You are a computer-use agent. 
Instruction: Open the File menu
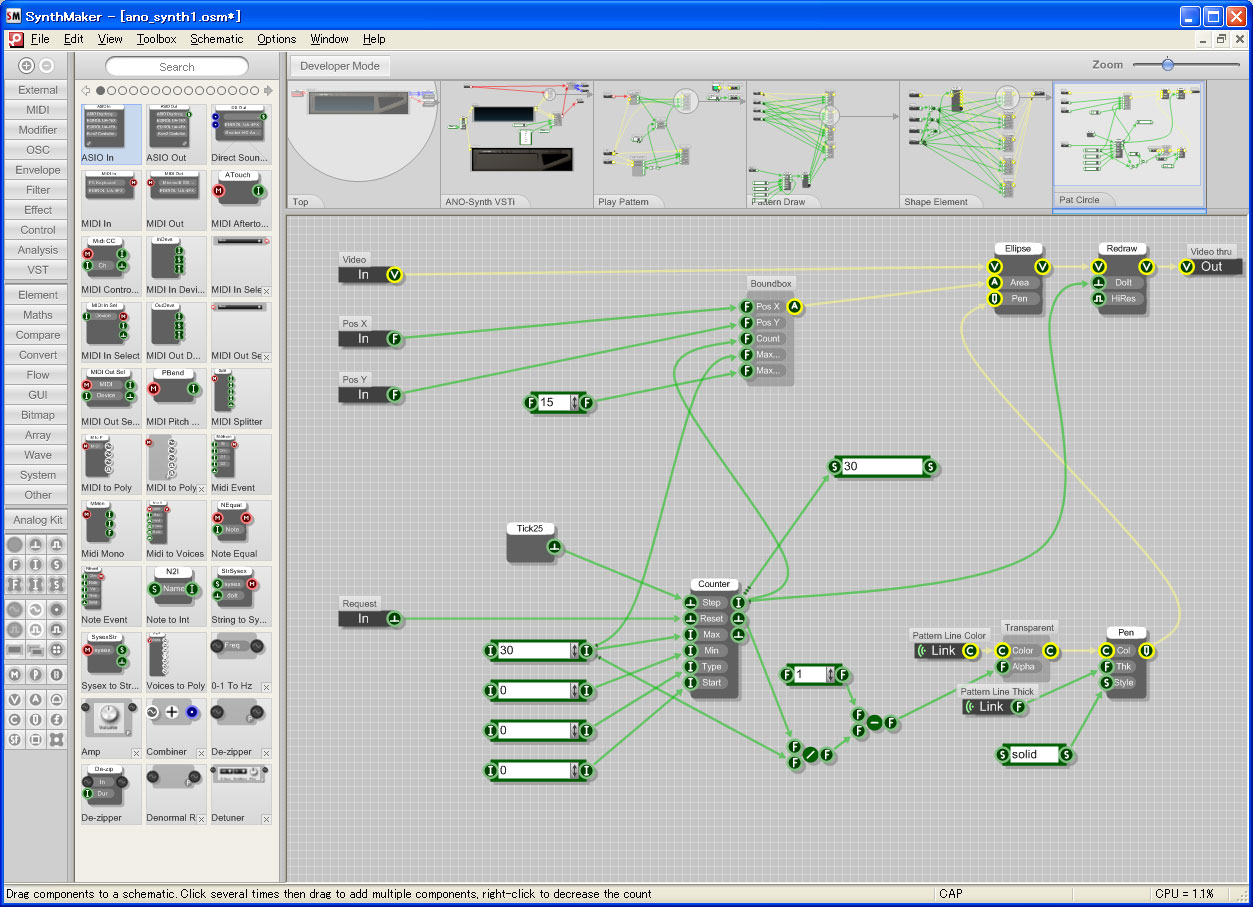pyautogui.click(x=40, y=39)
